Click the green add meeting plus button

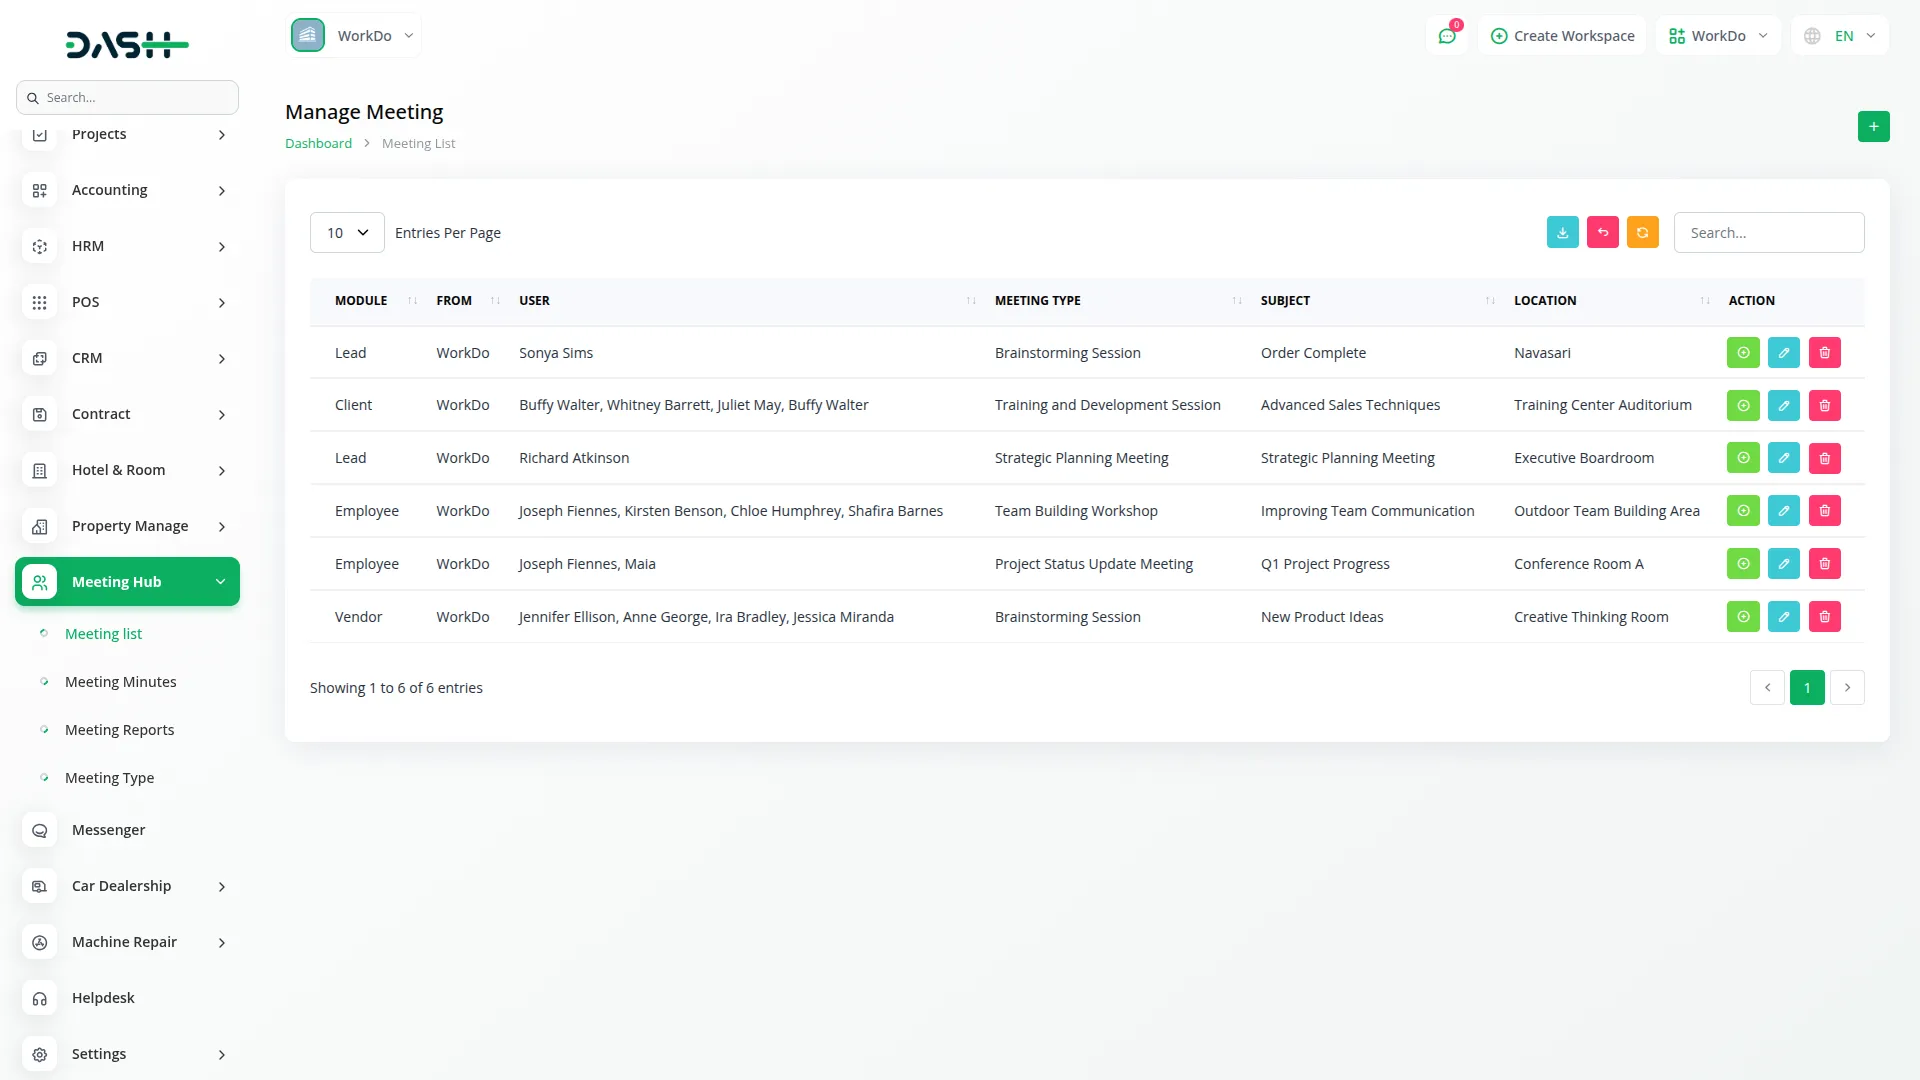pyautogui.click(x=1873, y=127)
